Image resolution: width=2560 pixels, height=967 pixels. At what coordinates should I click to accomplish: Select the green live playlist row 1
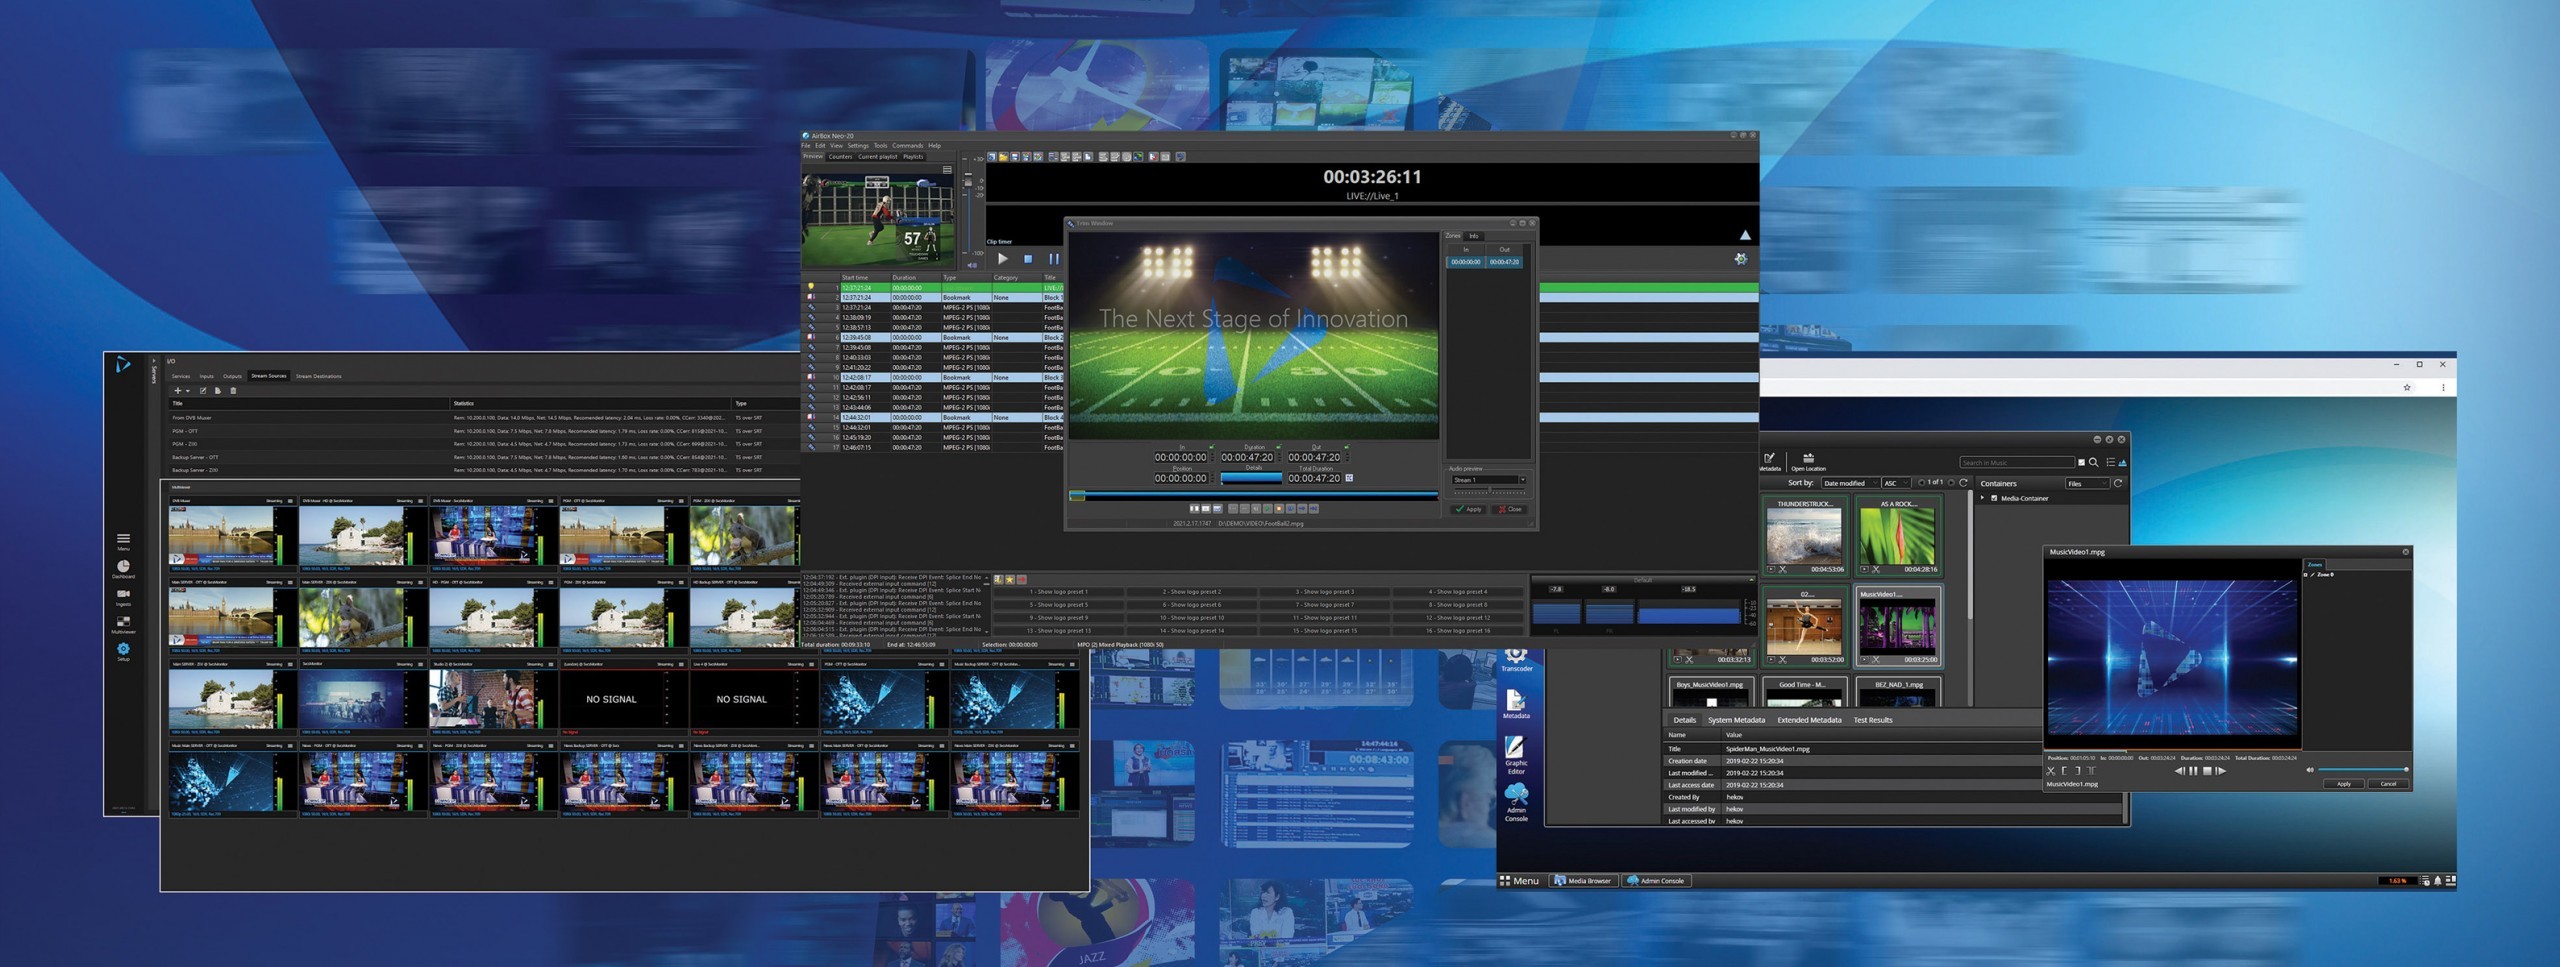932,288
